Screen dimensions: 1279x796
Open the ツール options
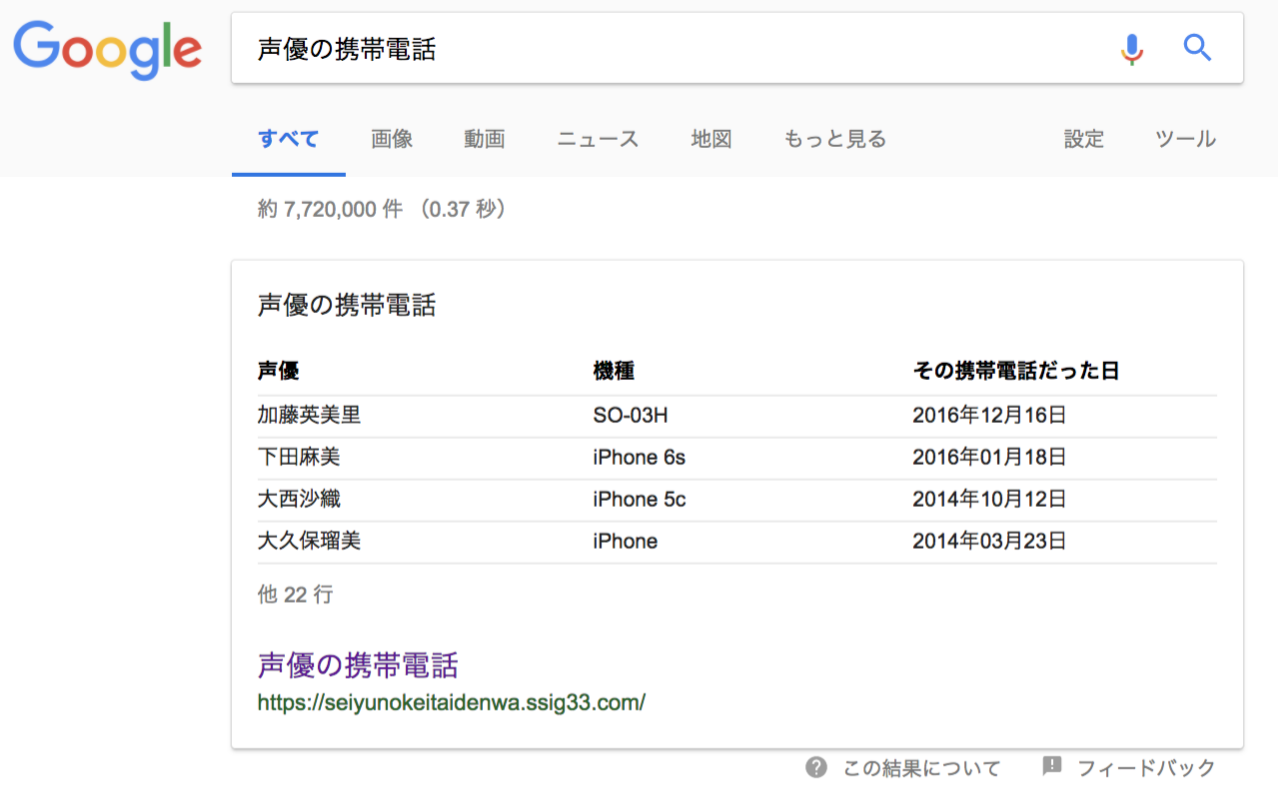(x=1186, y=139)
